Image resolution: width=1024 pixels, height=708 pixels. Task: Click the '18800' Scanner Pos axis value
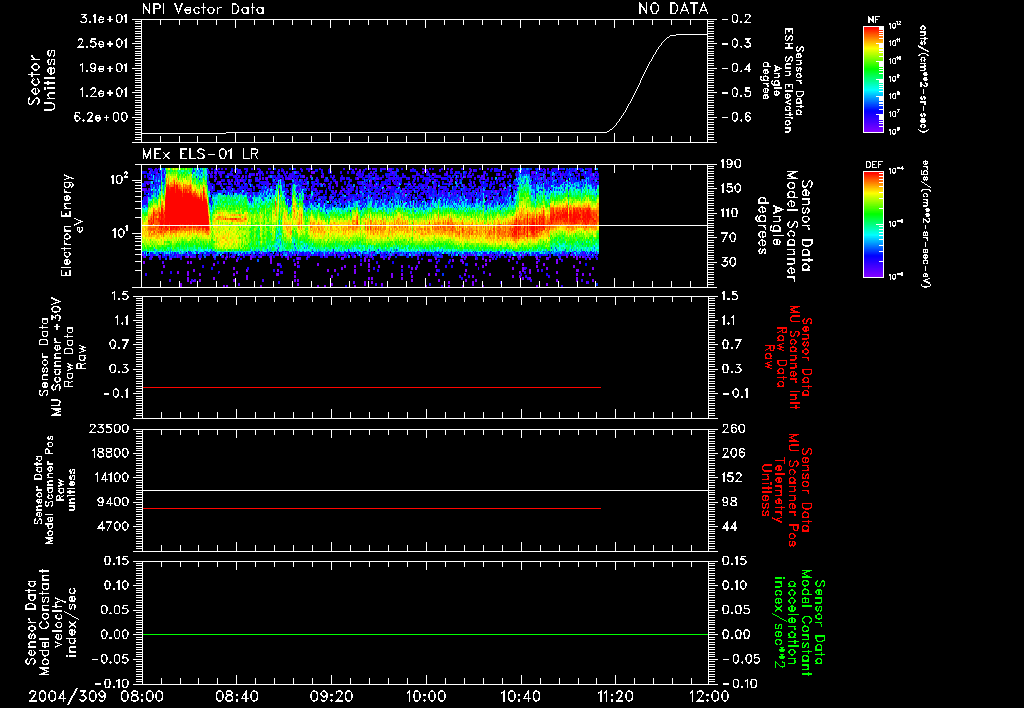point(109,453)
